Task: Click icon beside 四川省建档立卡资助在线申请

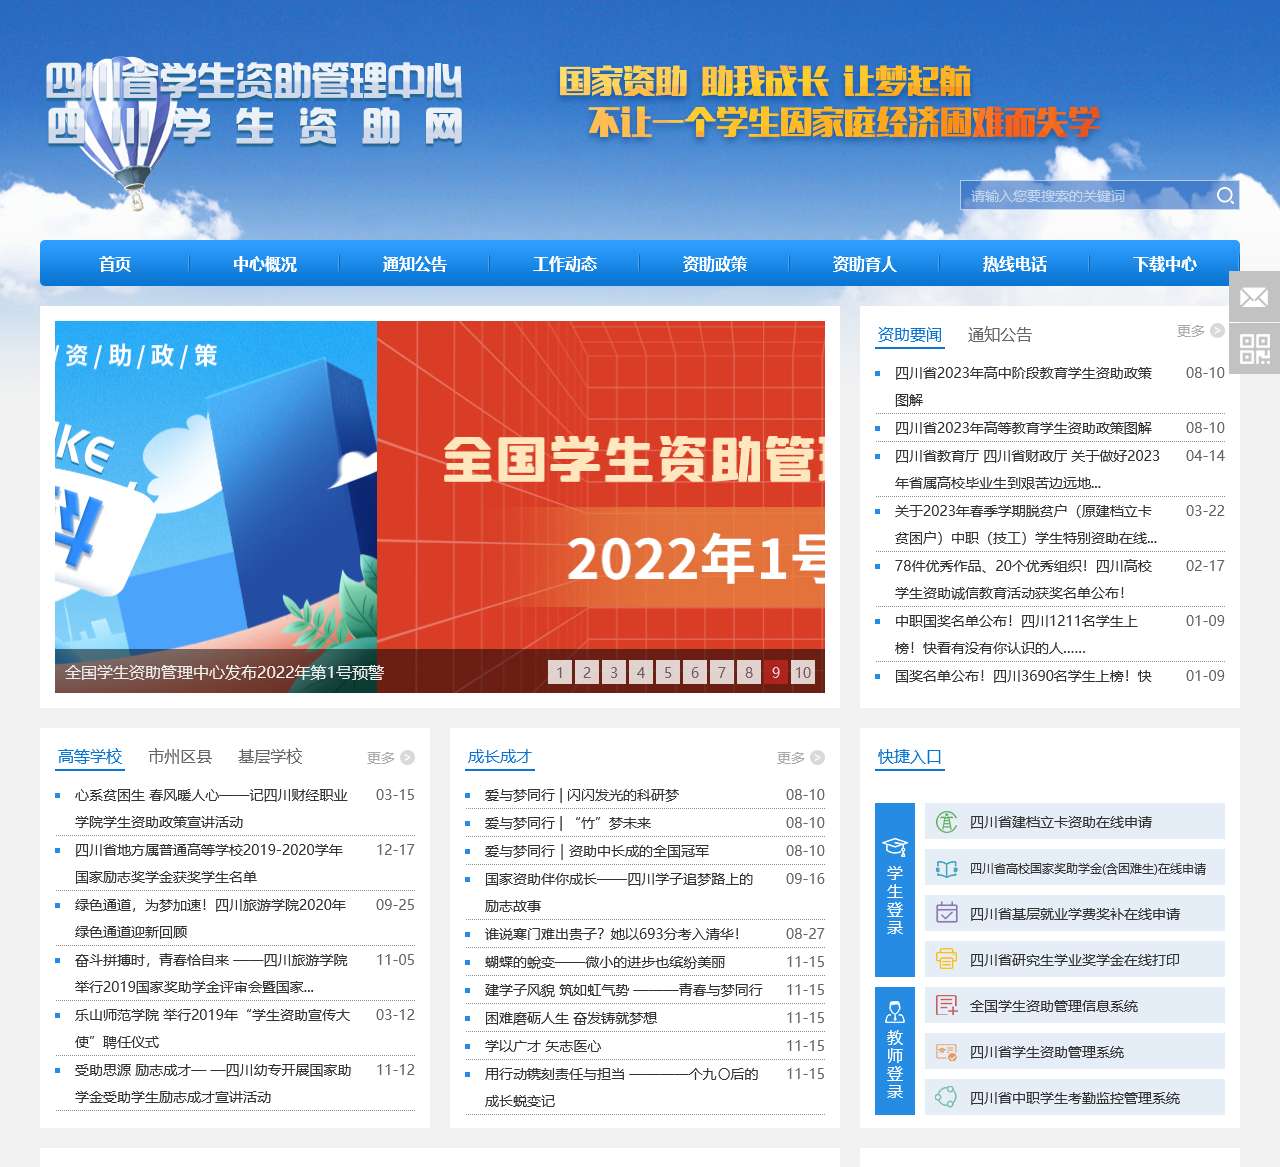Action: 946,822
